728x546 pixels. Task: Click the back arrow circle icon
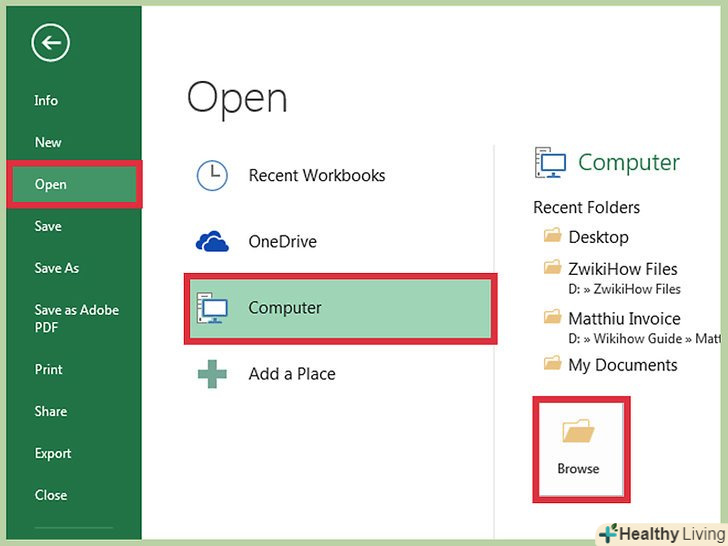(51, 43)
